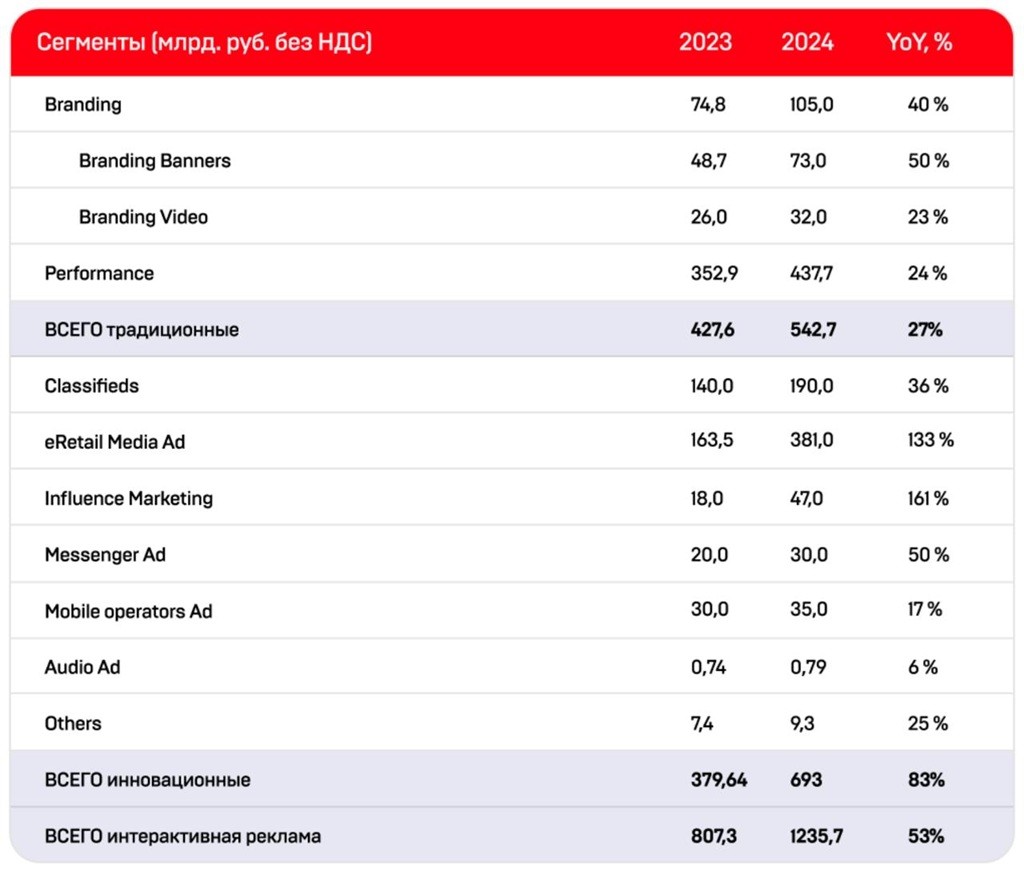
Task: Click the ВСЕГО традиционные total row
Action: pos(512,329)
